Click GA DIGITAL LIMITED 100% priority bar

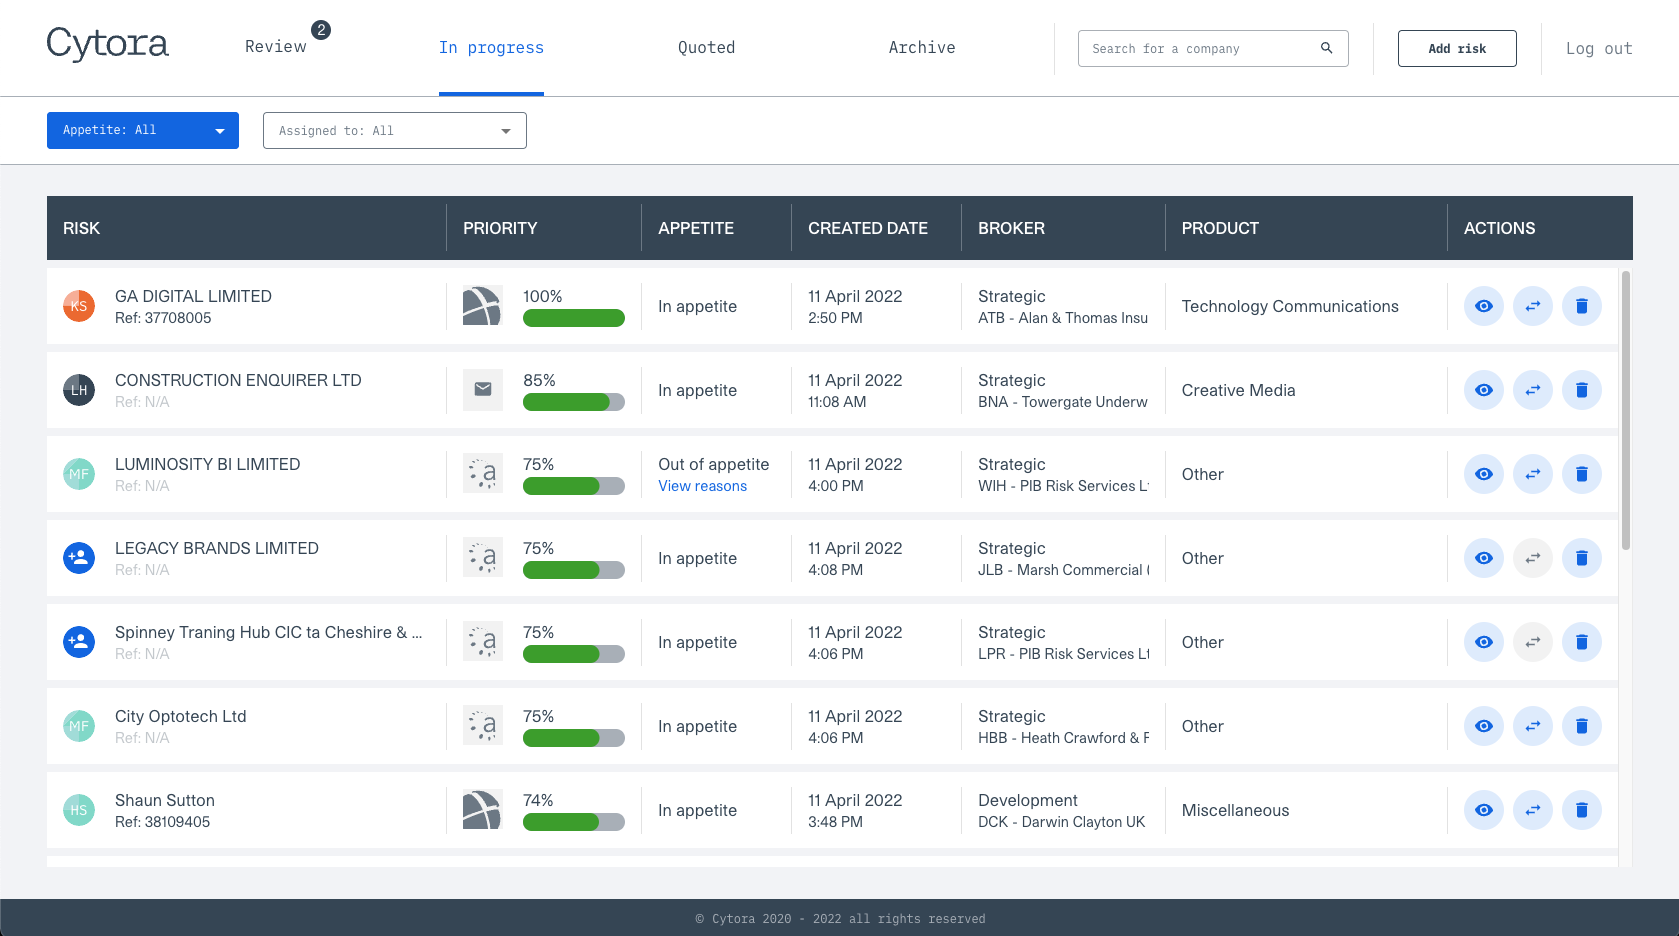coord(574,318)
